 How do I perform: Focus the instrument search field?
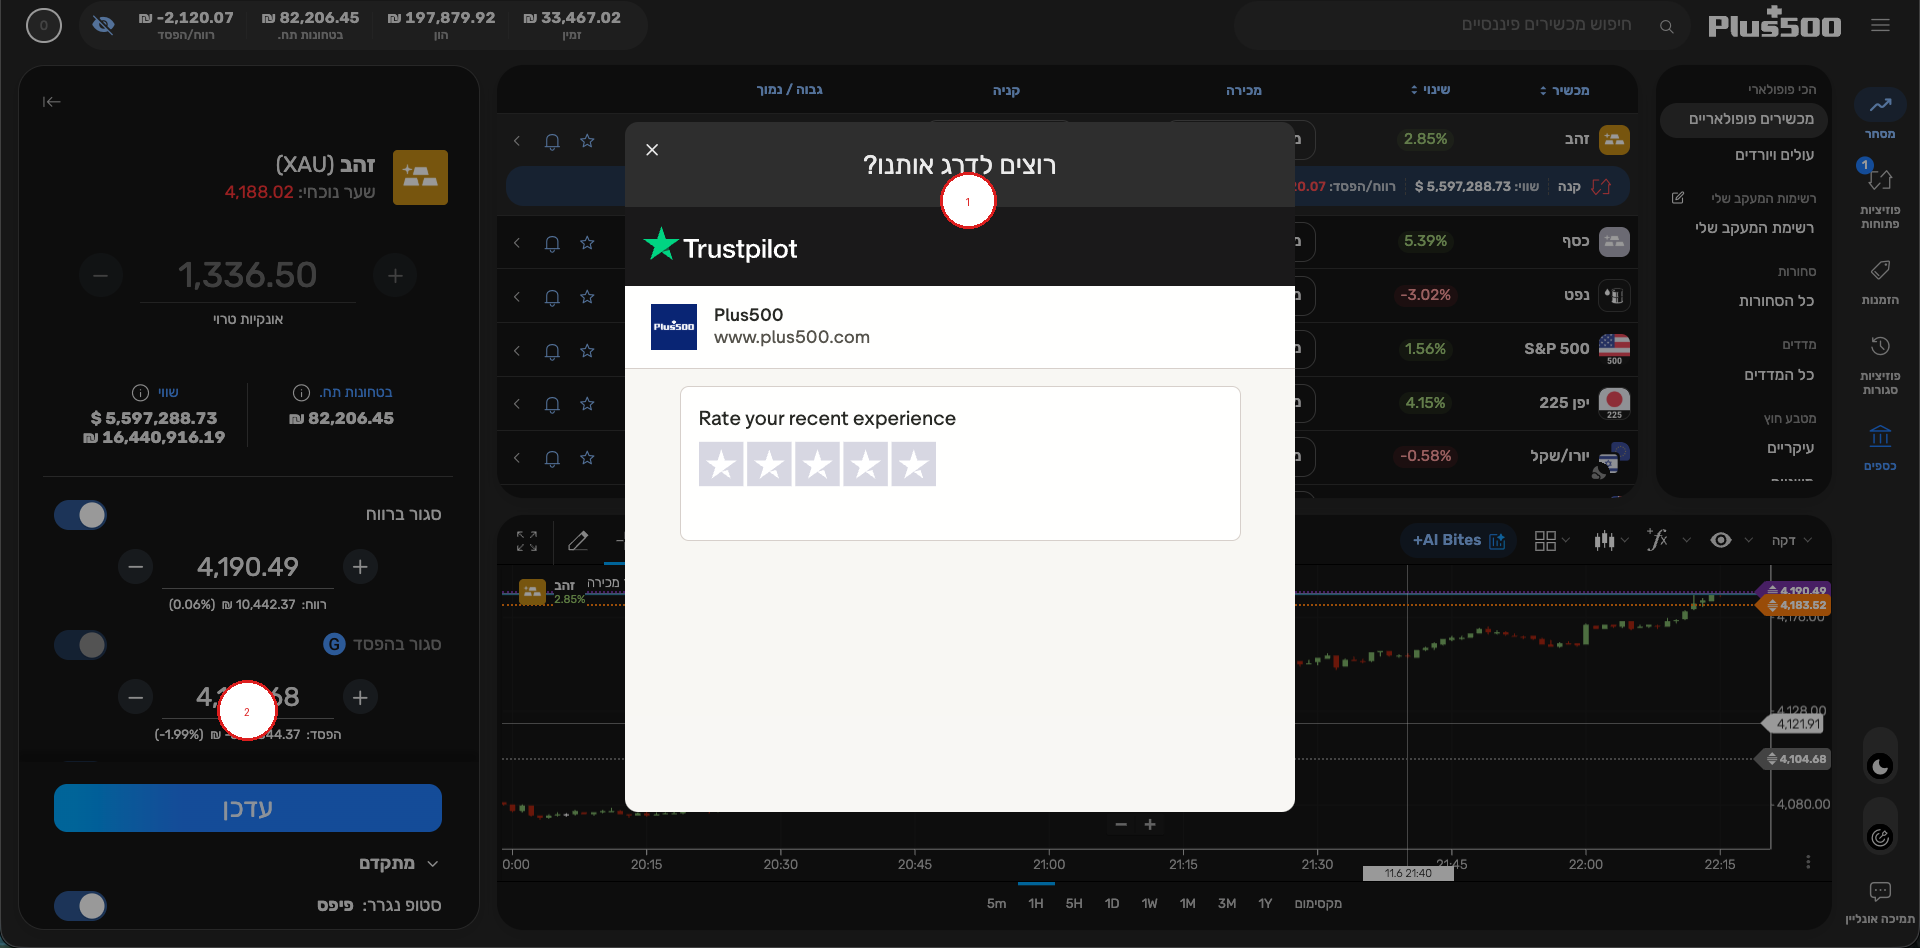pyautogui.click(x=1460, y=25)
